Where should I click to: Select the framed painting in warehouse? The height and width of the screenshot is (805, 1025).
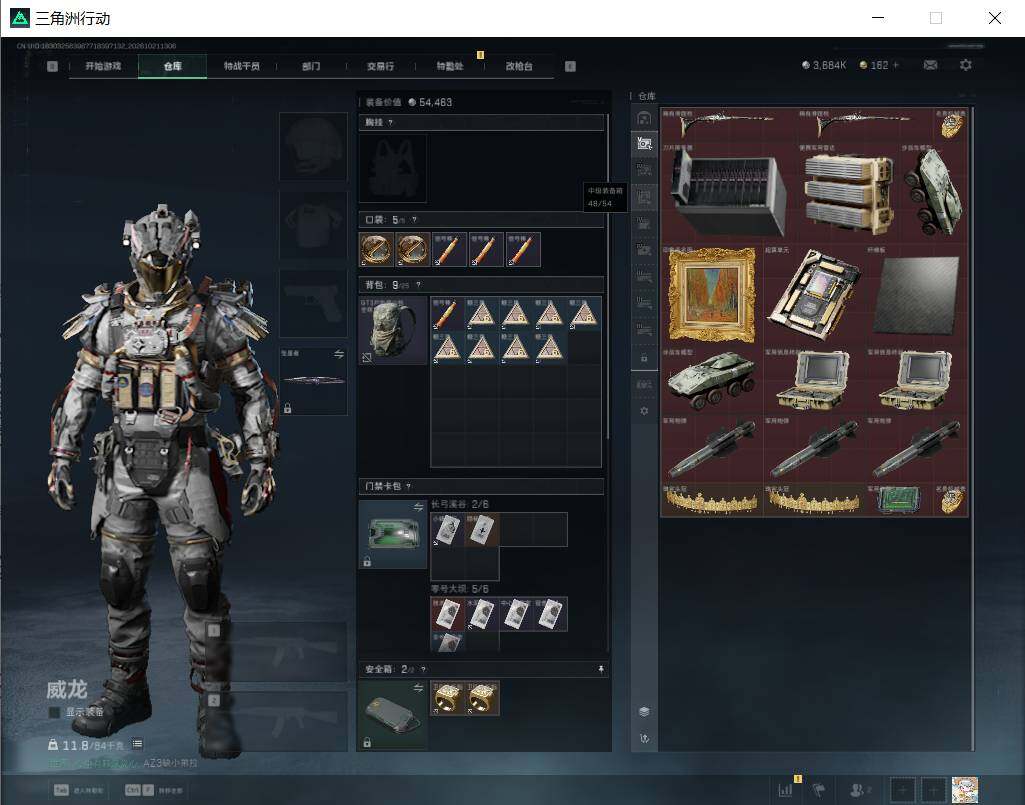pos(712,295)
